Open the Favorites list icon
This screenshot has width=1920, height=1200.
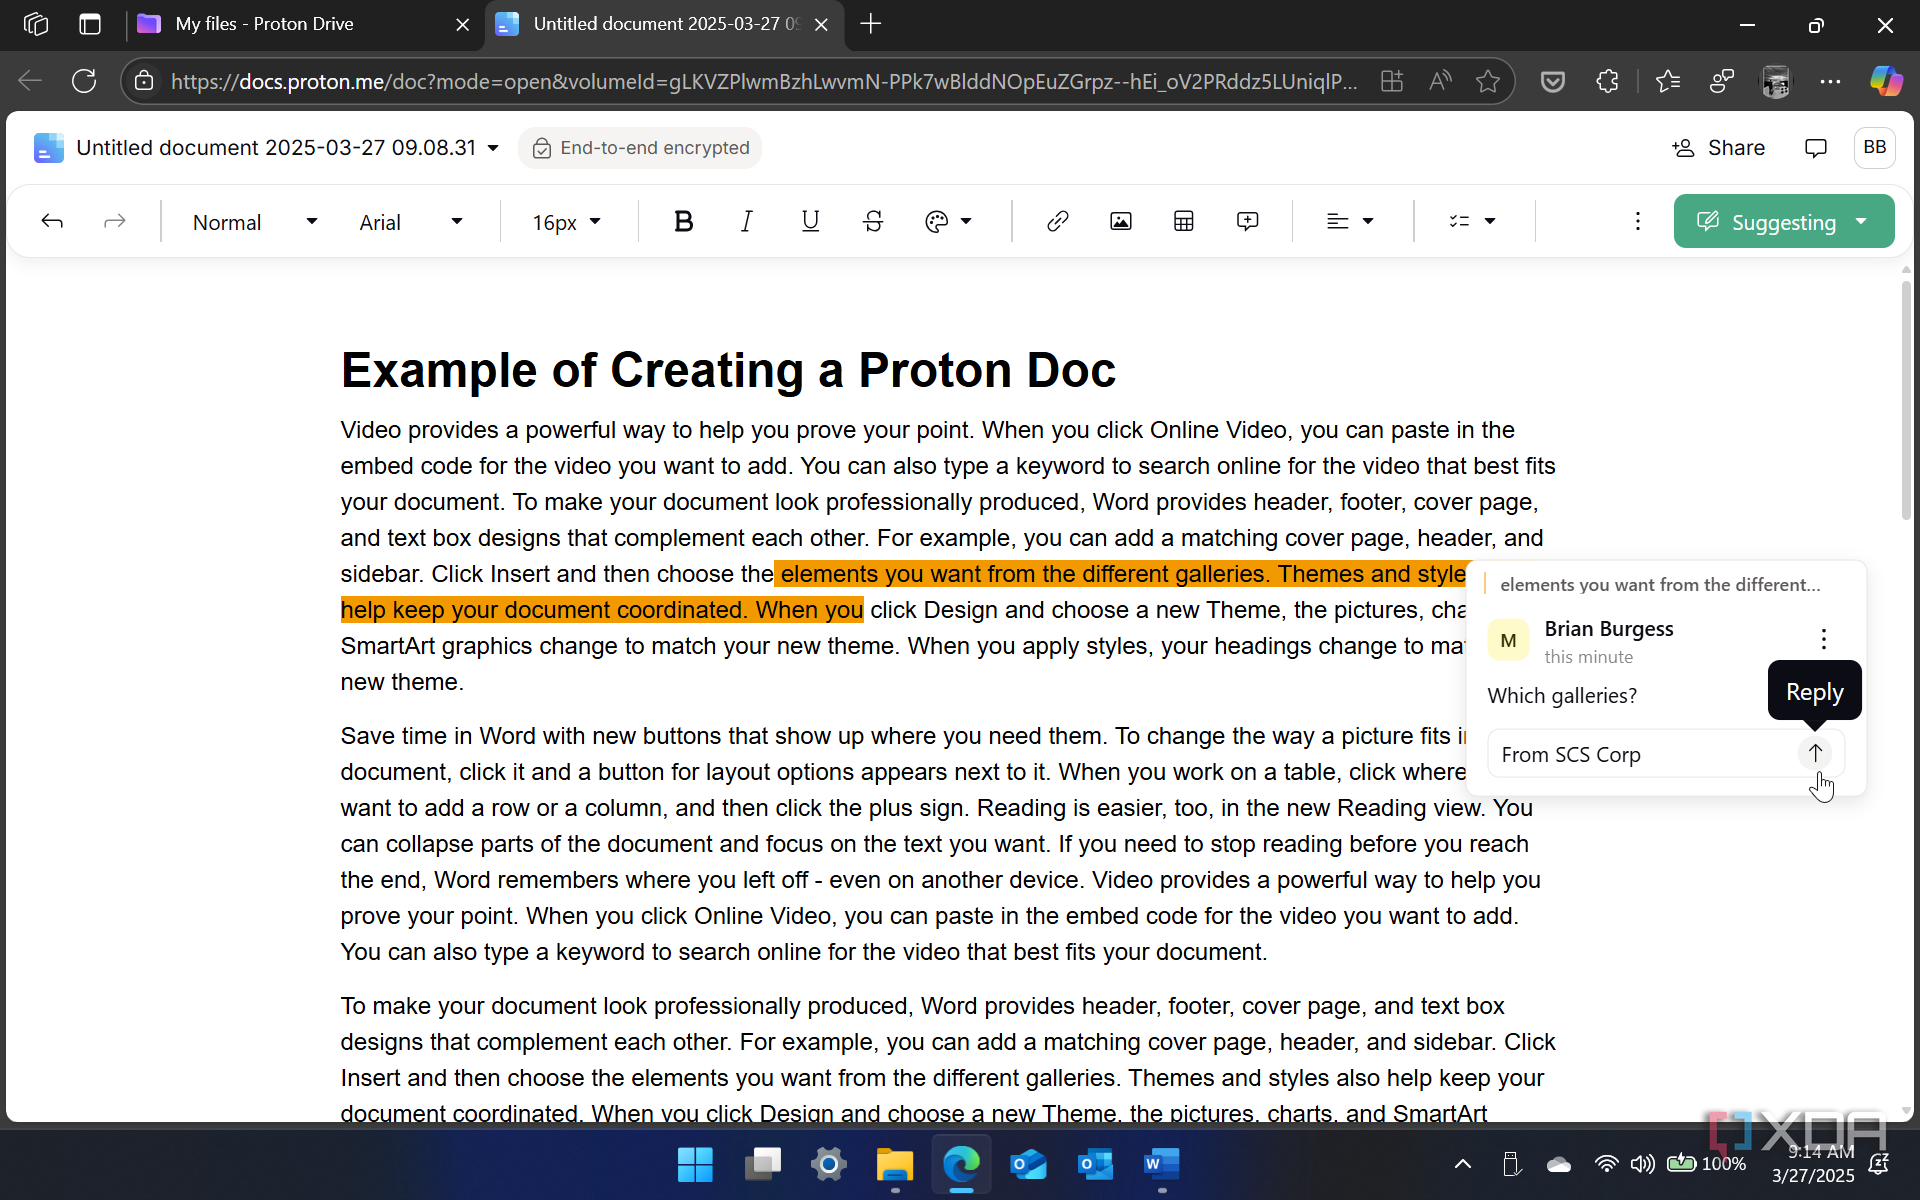[1667, 81]
